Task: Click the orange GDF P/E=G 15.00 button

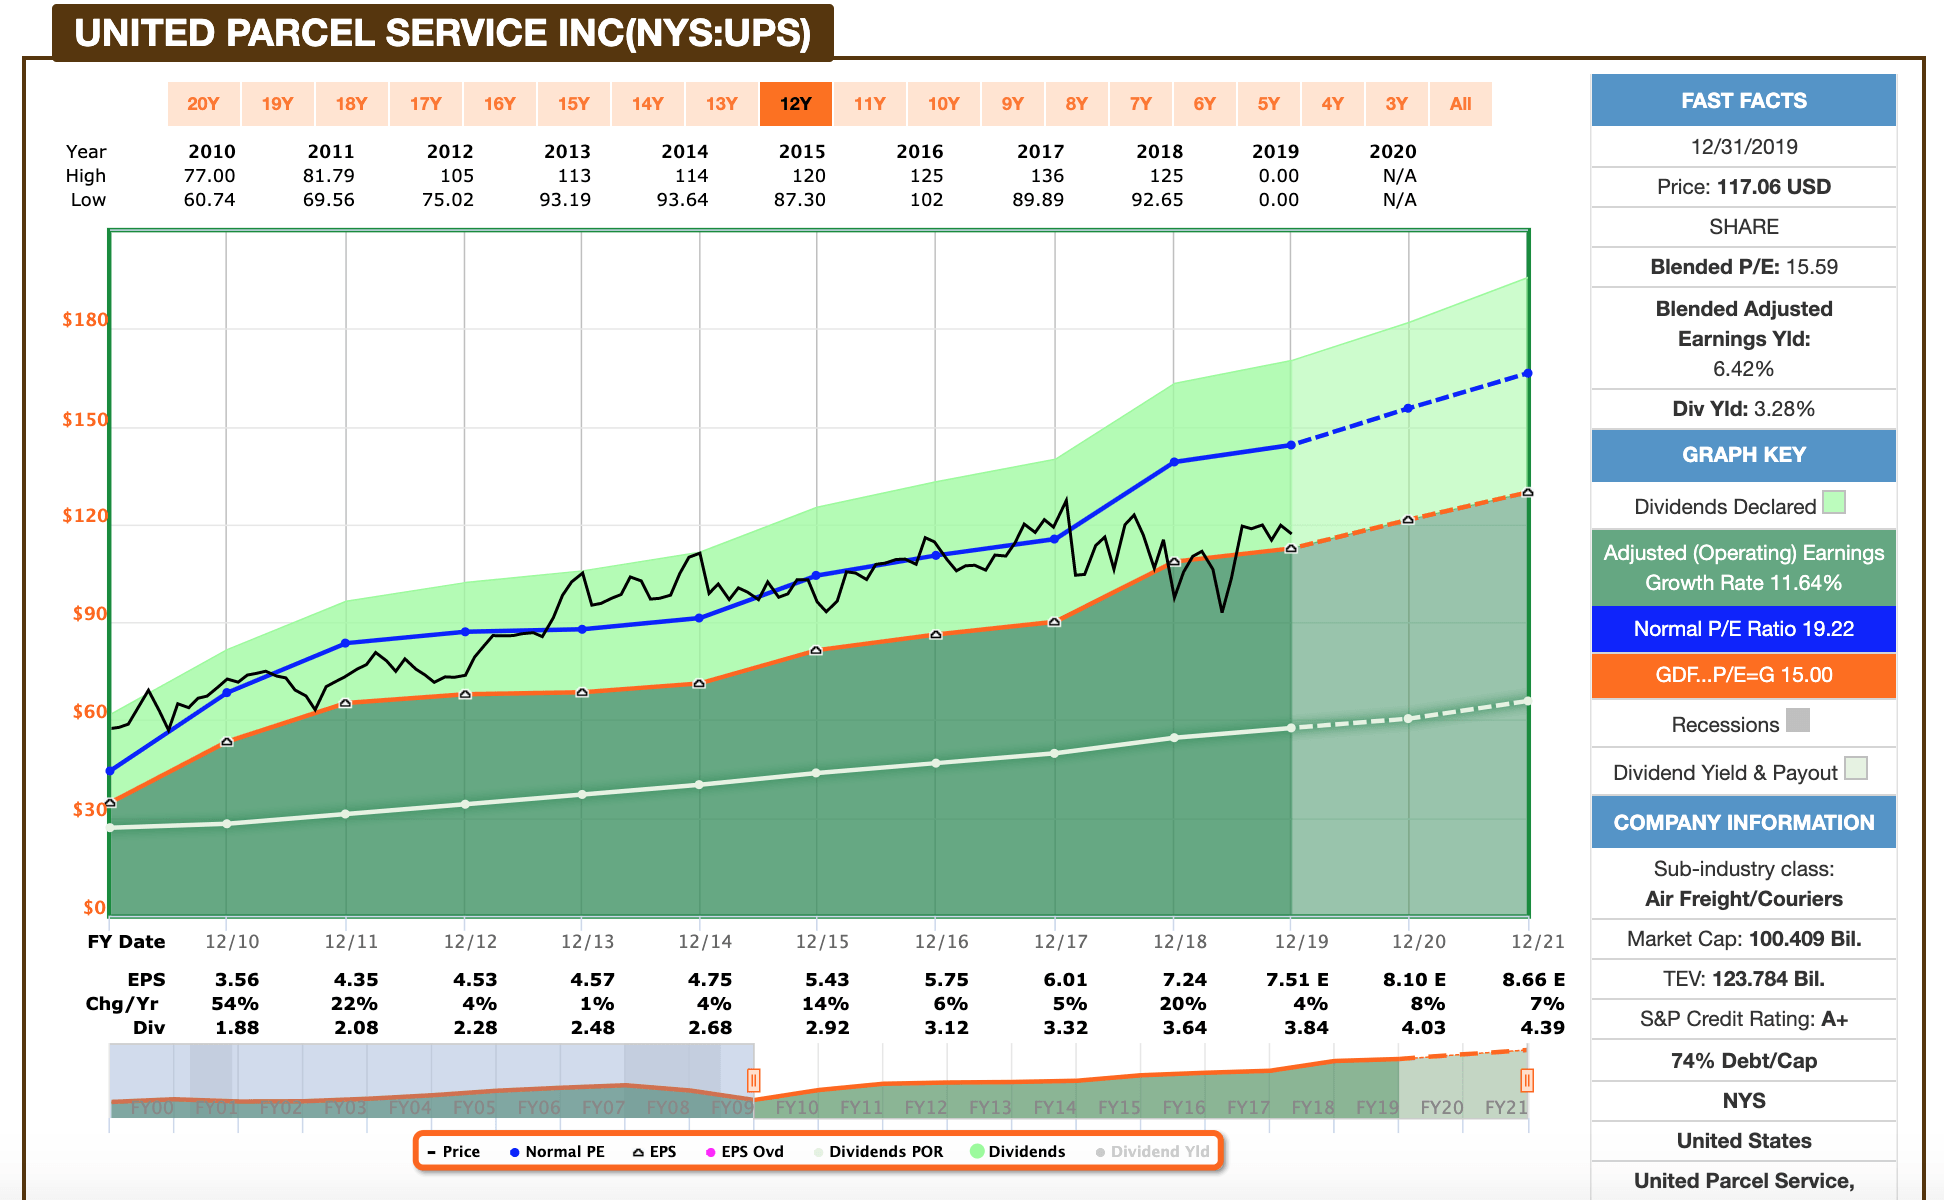Action: click(x=1743, y=675)
